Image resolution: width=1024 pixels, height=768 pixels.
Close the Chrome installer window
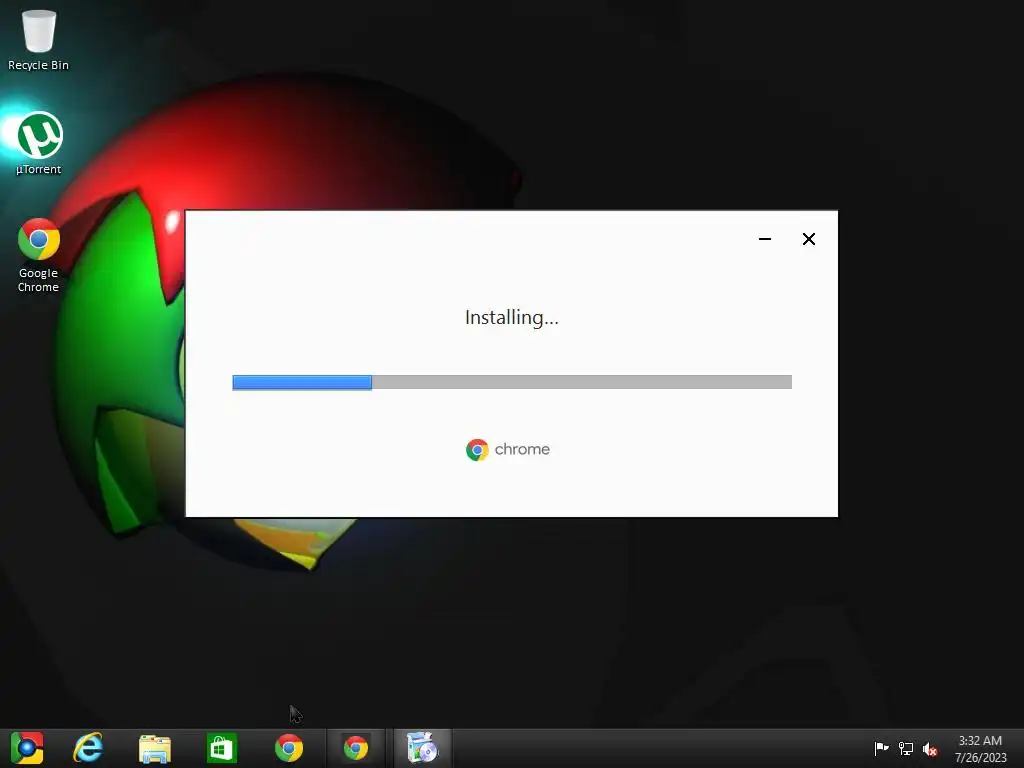pos(808,239)
